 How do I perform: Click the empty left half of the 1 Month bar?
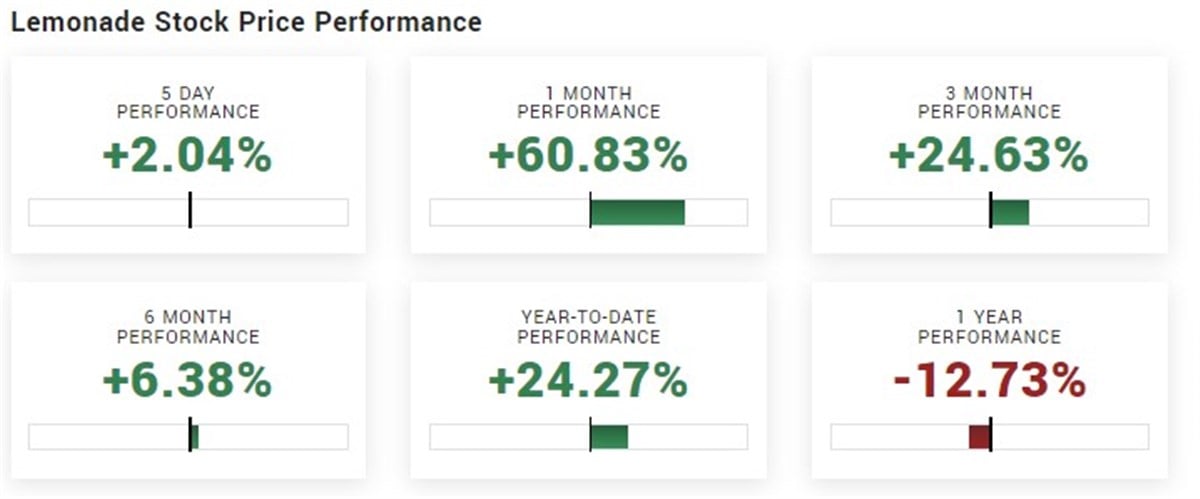tap(510, 212)
